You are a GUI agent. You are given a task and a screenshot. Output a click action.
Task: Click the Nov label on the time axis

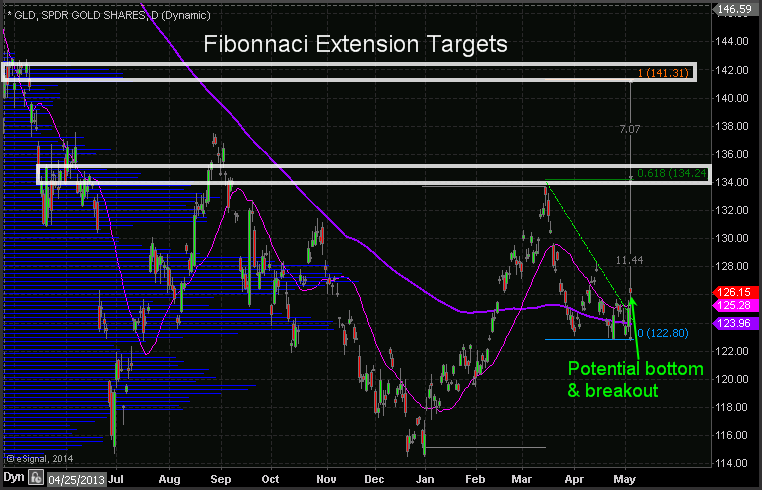(x=326, y=479)
